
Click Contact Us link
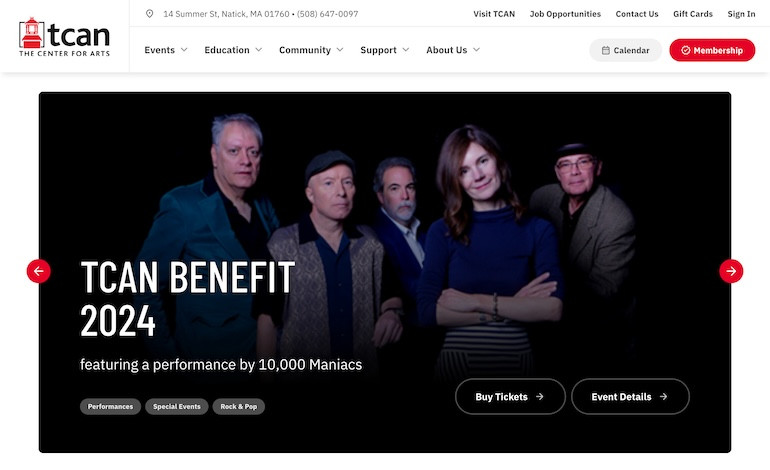637,14
